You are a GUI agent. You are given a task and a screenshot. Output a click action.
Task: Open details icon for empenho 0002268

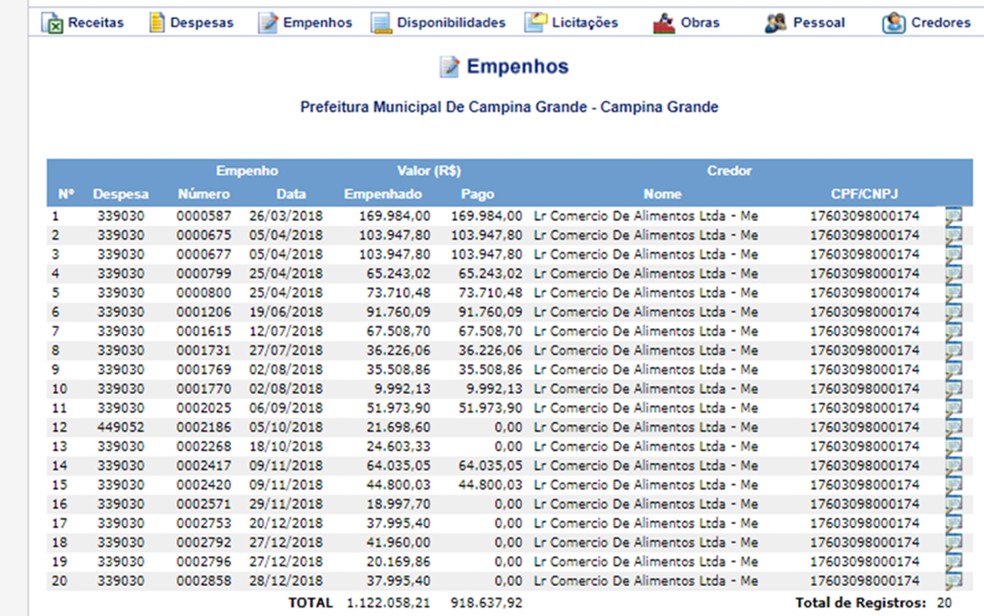tap(953, 447)
